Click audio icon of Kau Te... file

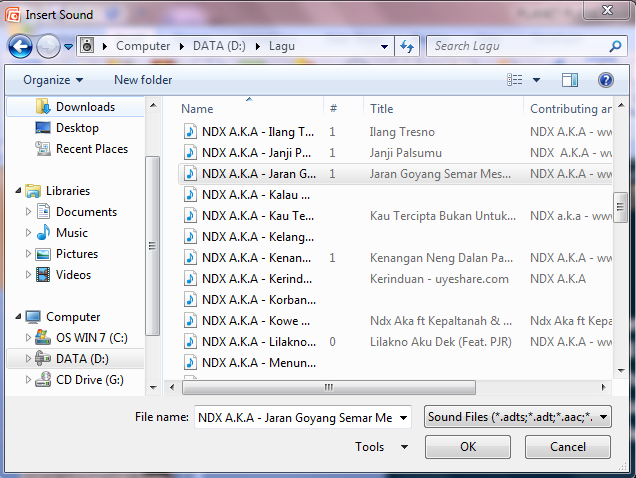coord(190,215)
